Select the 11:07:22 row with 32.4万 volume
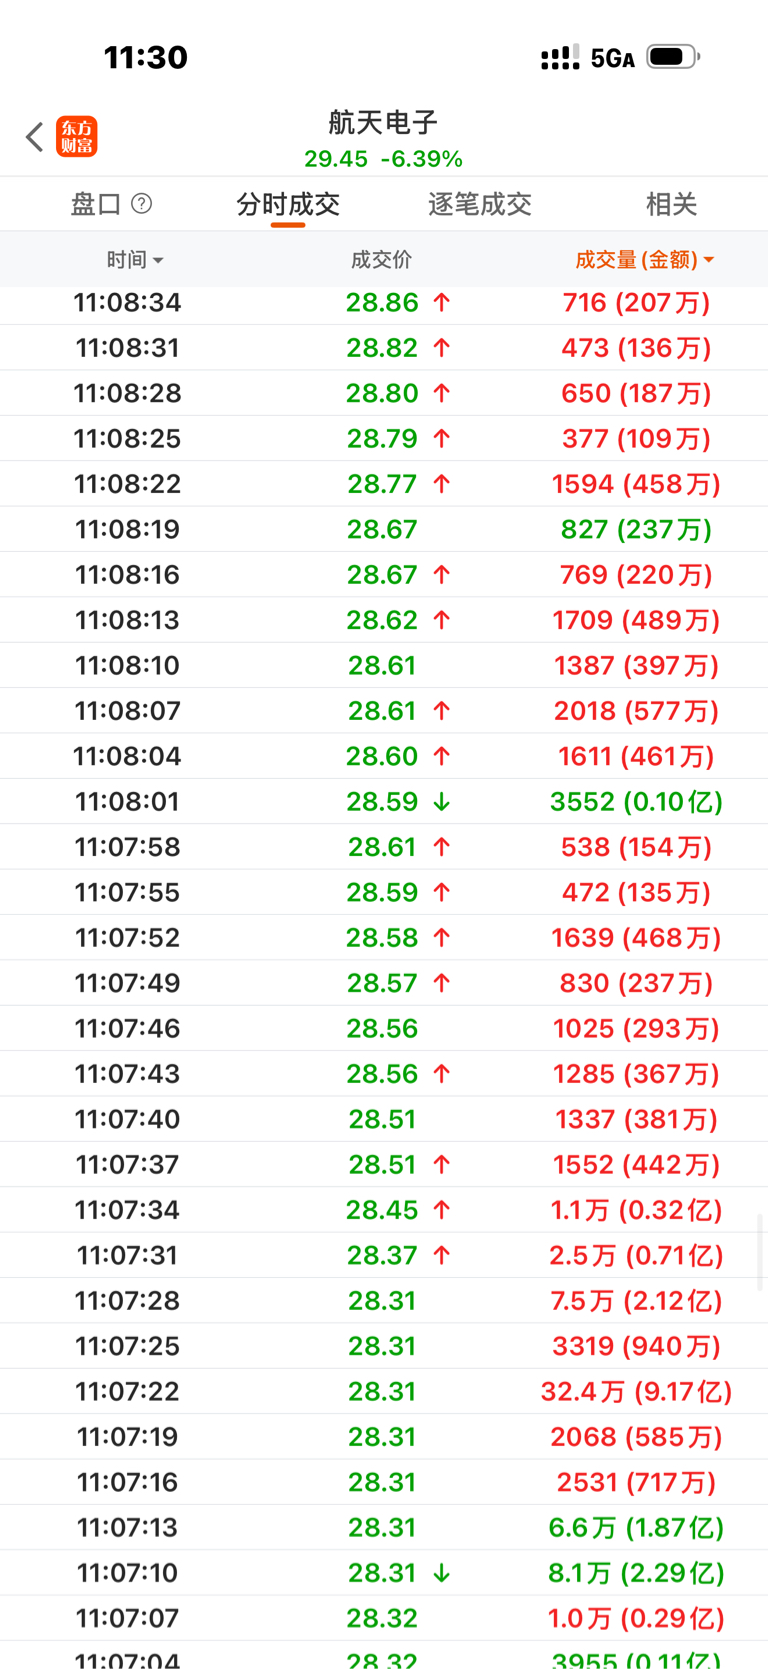The image size is (768, 1669). [x=384, y=1391]
